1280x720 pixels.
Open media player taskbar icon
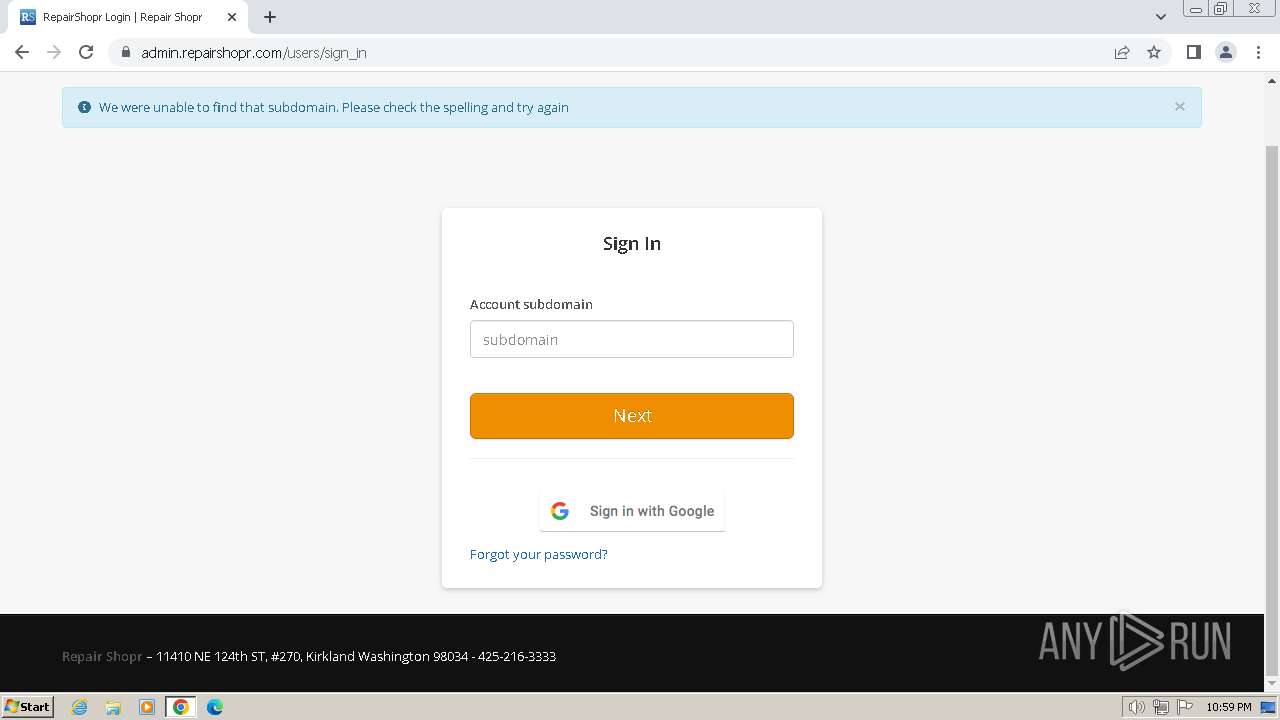147,707
